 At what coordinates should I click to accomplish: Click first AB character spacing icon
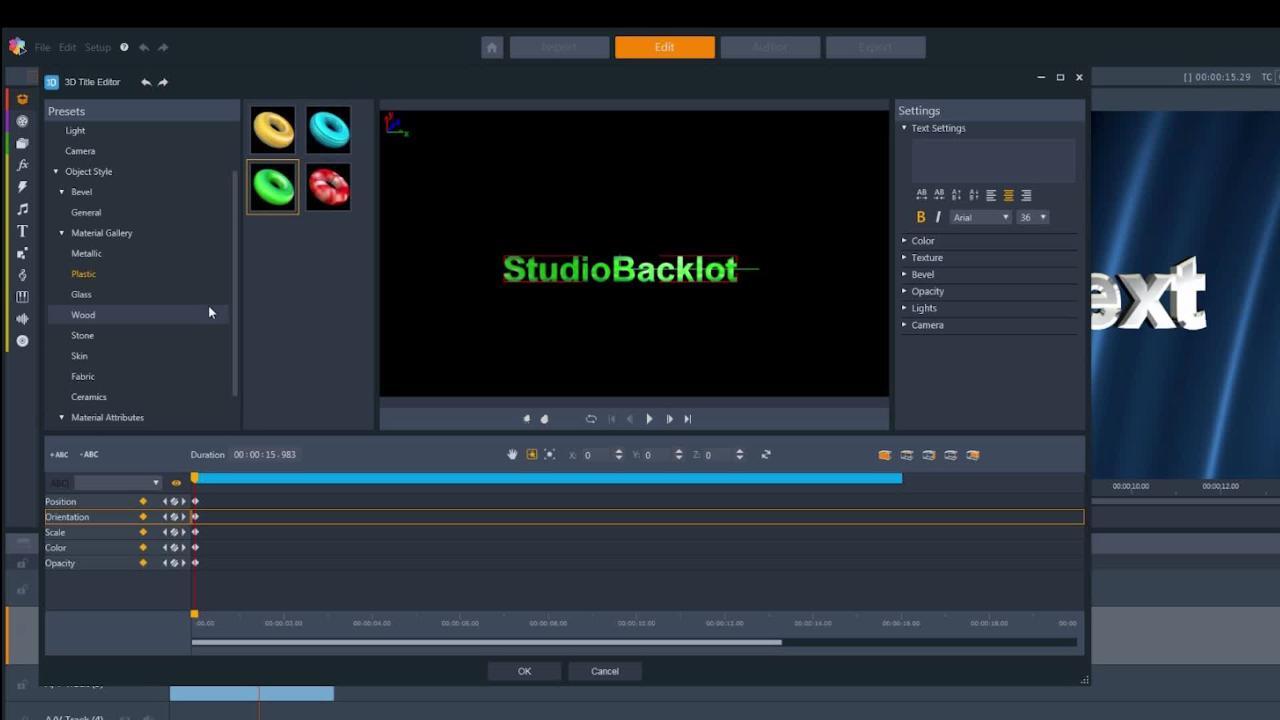[921, 195]
